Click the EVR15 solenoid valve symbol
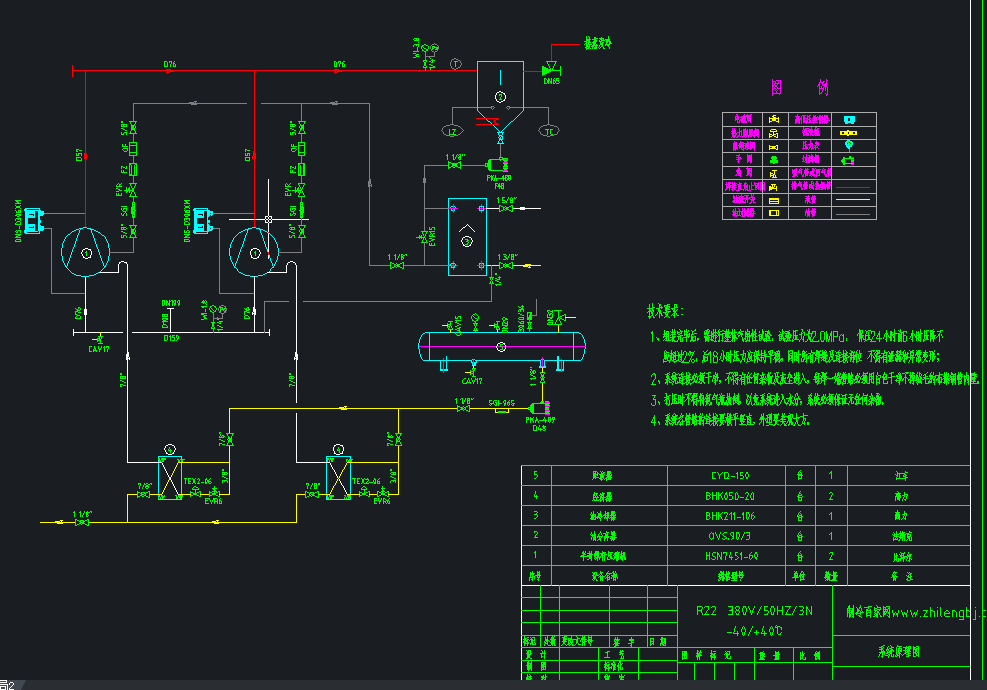 coord(424,237)
